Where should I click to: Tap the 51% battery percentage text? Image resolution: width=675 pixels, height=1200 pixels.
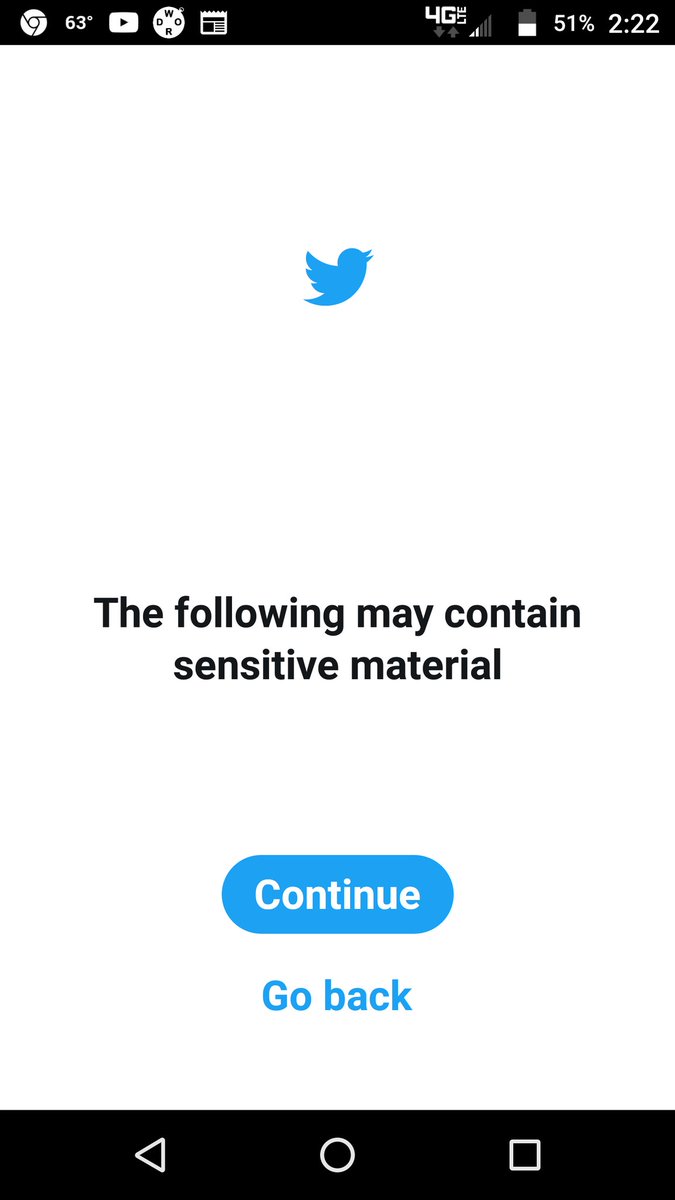pyautogui.click(x=574, y=23)
